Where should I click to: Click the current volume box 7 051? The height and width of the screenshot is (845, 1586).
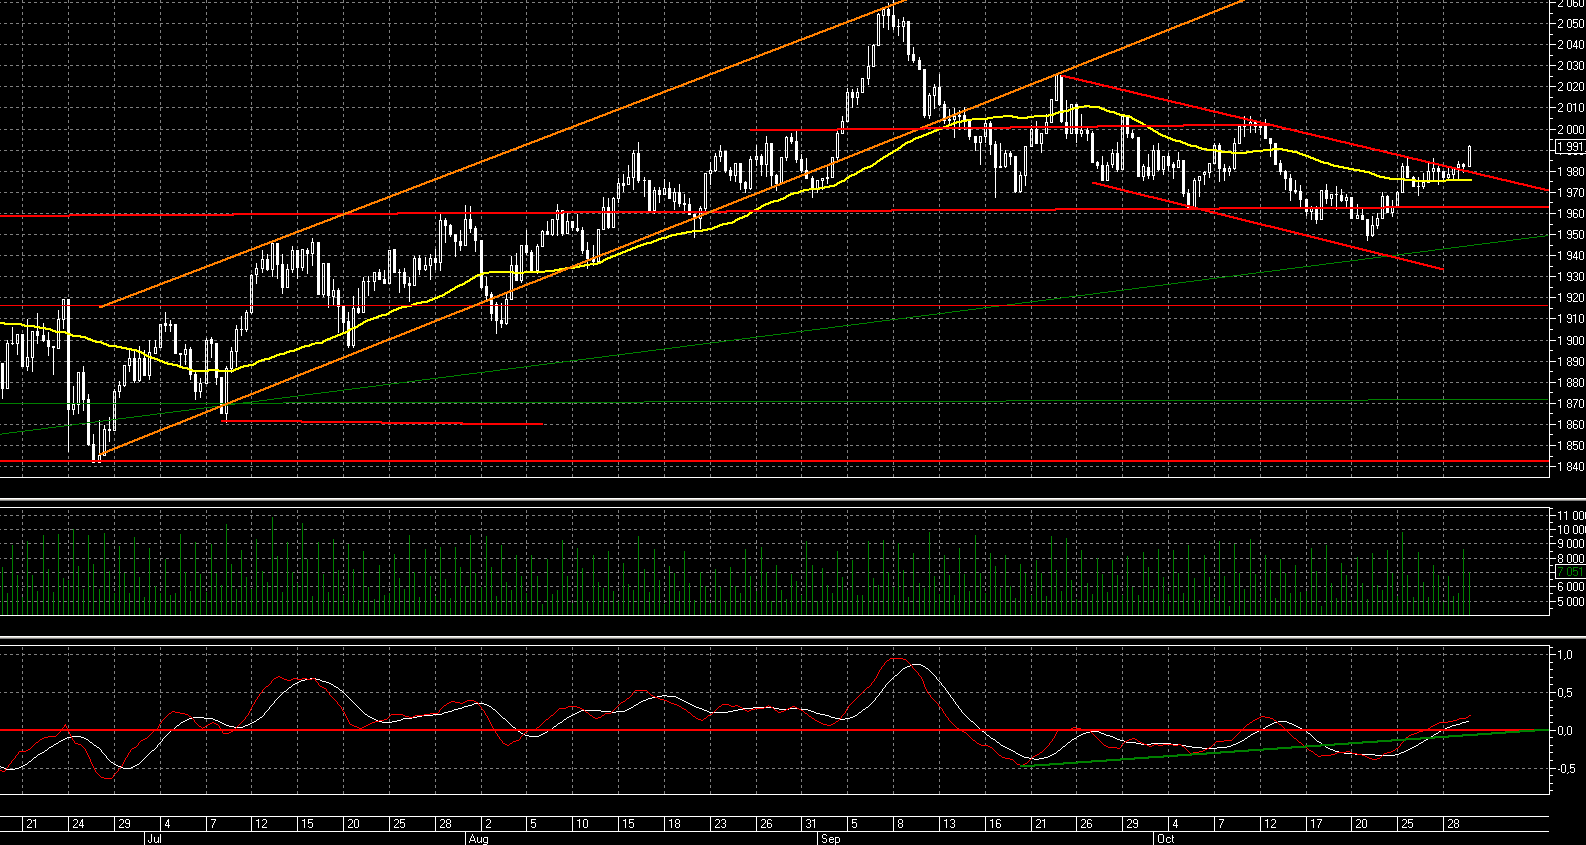[1570, 572]
